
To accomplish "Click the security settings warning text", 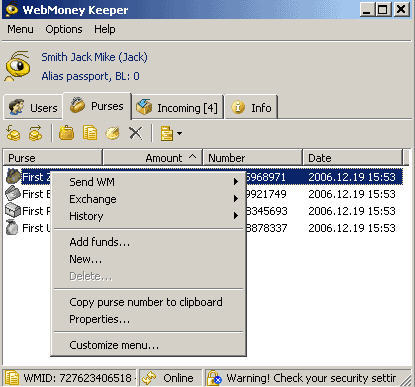I will (311, 378).
